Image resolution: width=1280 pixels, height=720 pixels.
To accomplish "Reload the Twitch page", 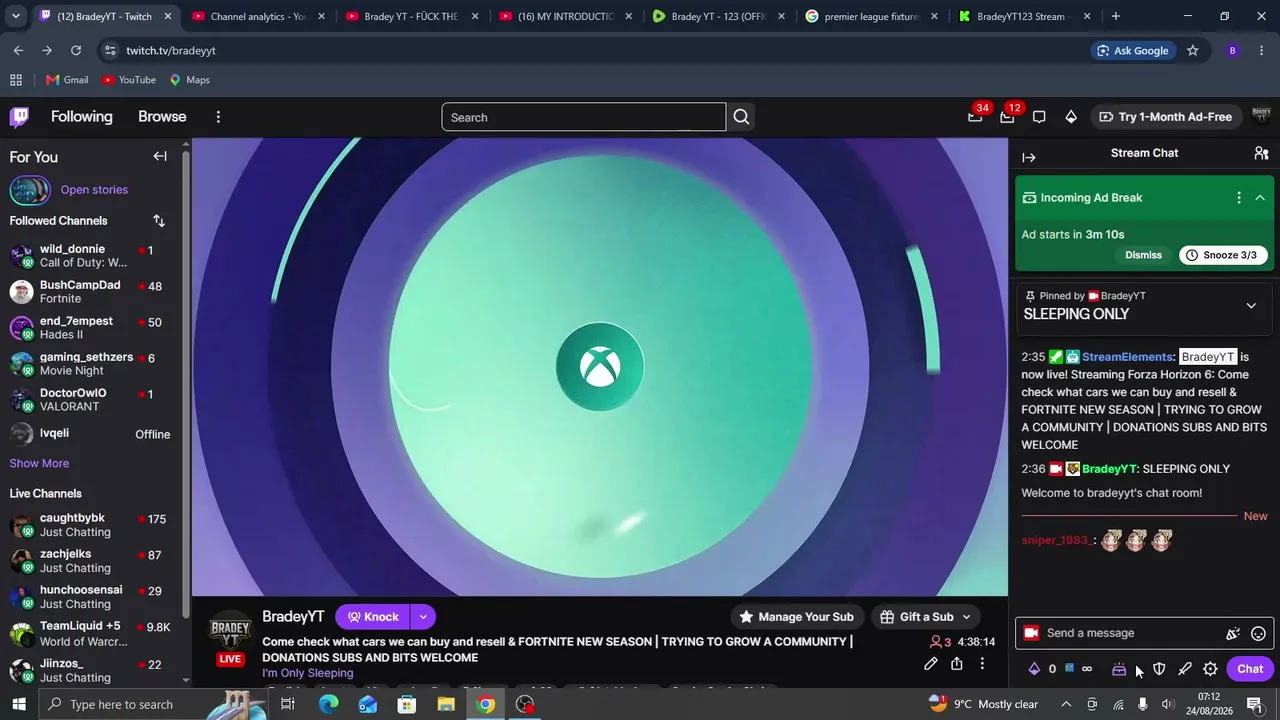I will pos(76,51).
